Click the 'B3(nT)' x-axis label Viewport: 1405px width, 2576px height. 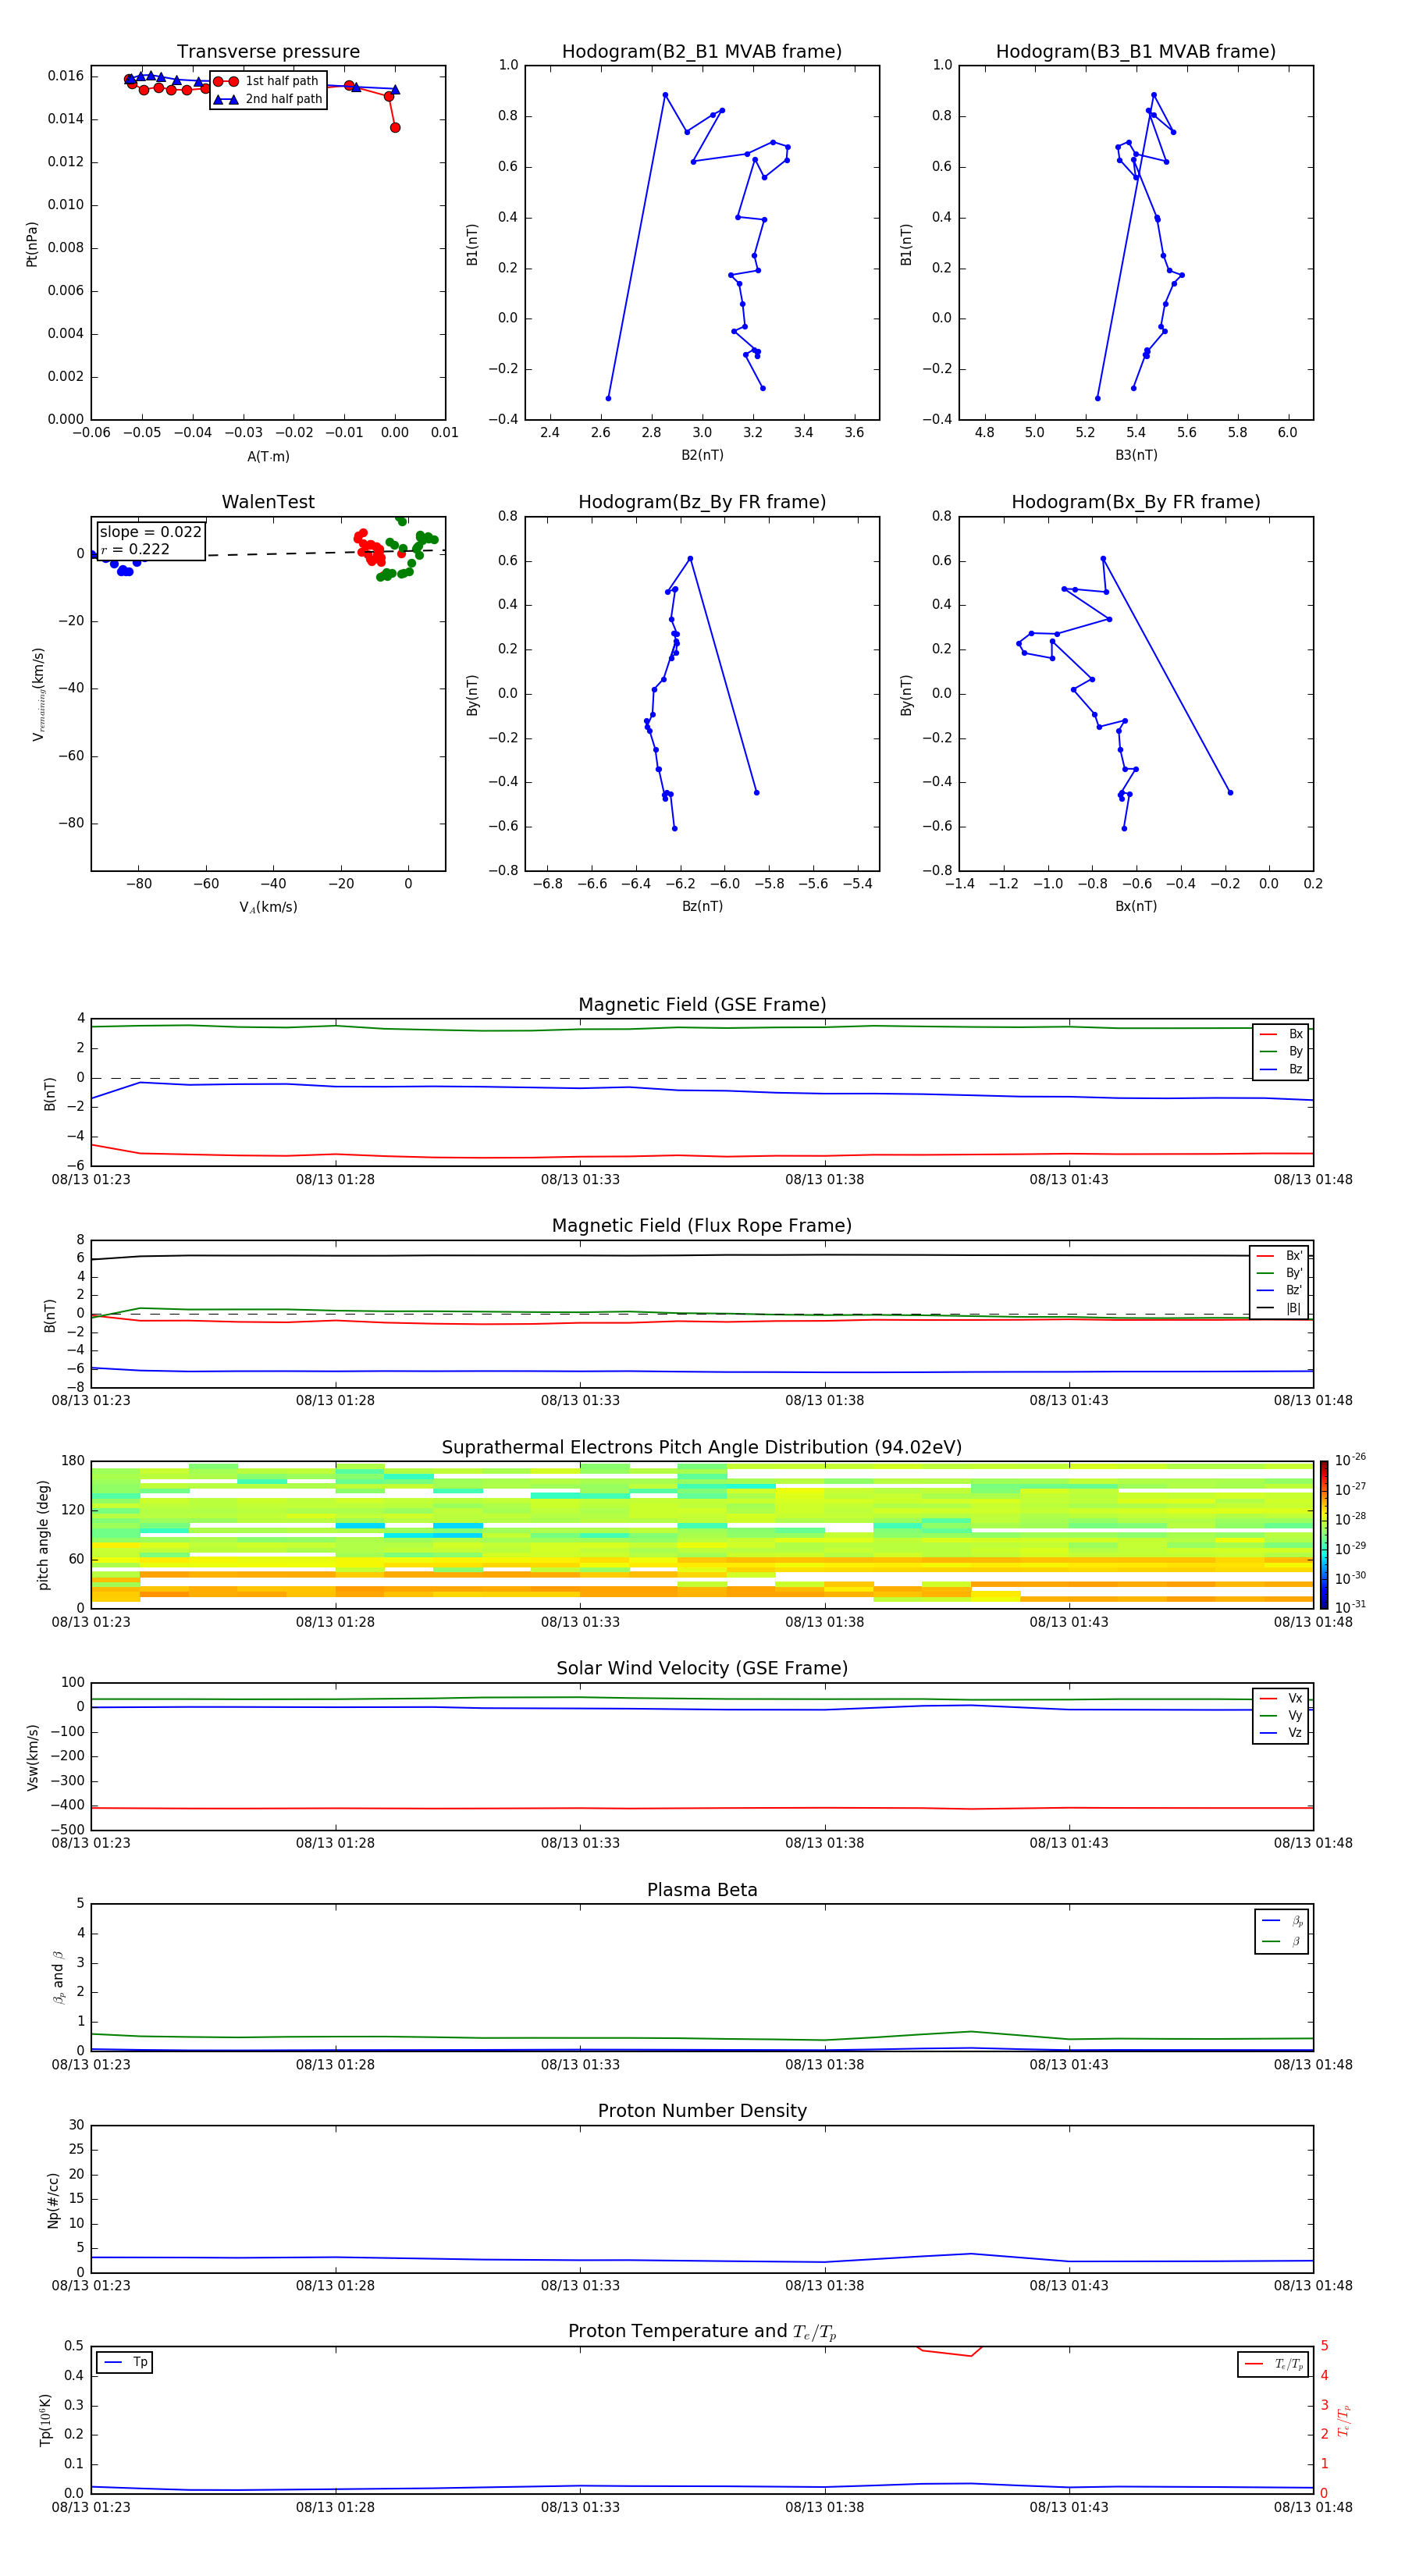(1136, 455)
